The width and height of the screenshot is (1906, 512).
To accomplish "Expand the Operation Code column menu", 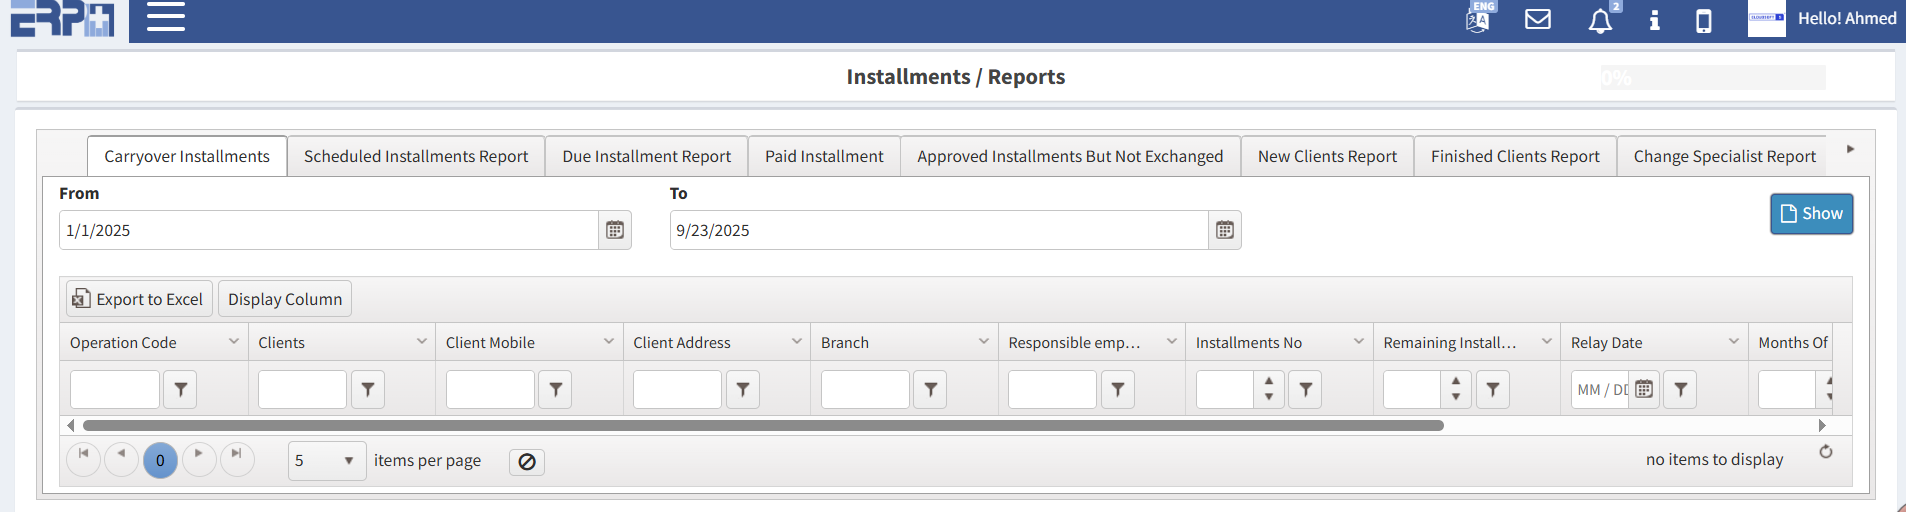I will (x=234, y=342).
